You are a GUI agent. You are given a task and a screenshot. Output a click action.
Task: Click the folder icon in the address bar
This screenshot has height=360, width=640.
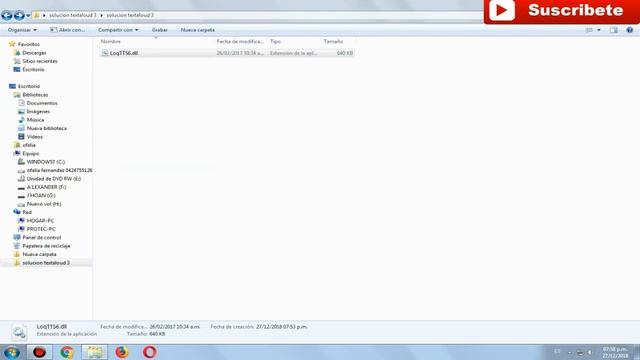point(36,15)
